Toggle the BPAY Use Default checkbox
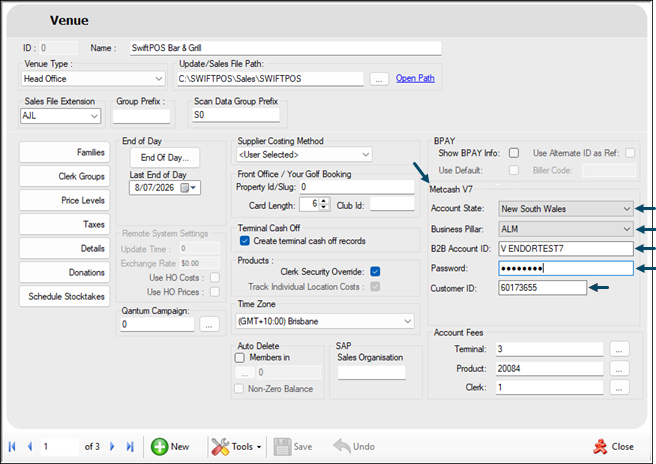This screenshot has width=656, height=464. click(x=514, y=170)
